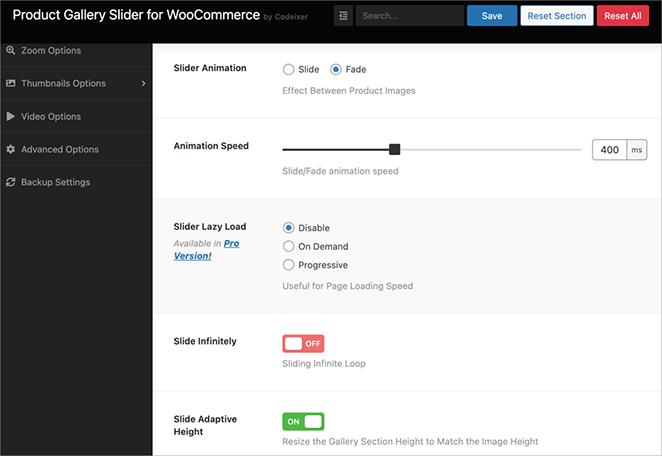Turn on the Slide Infinitely toggle

click(x=304, y=343)
